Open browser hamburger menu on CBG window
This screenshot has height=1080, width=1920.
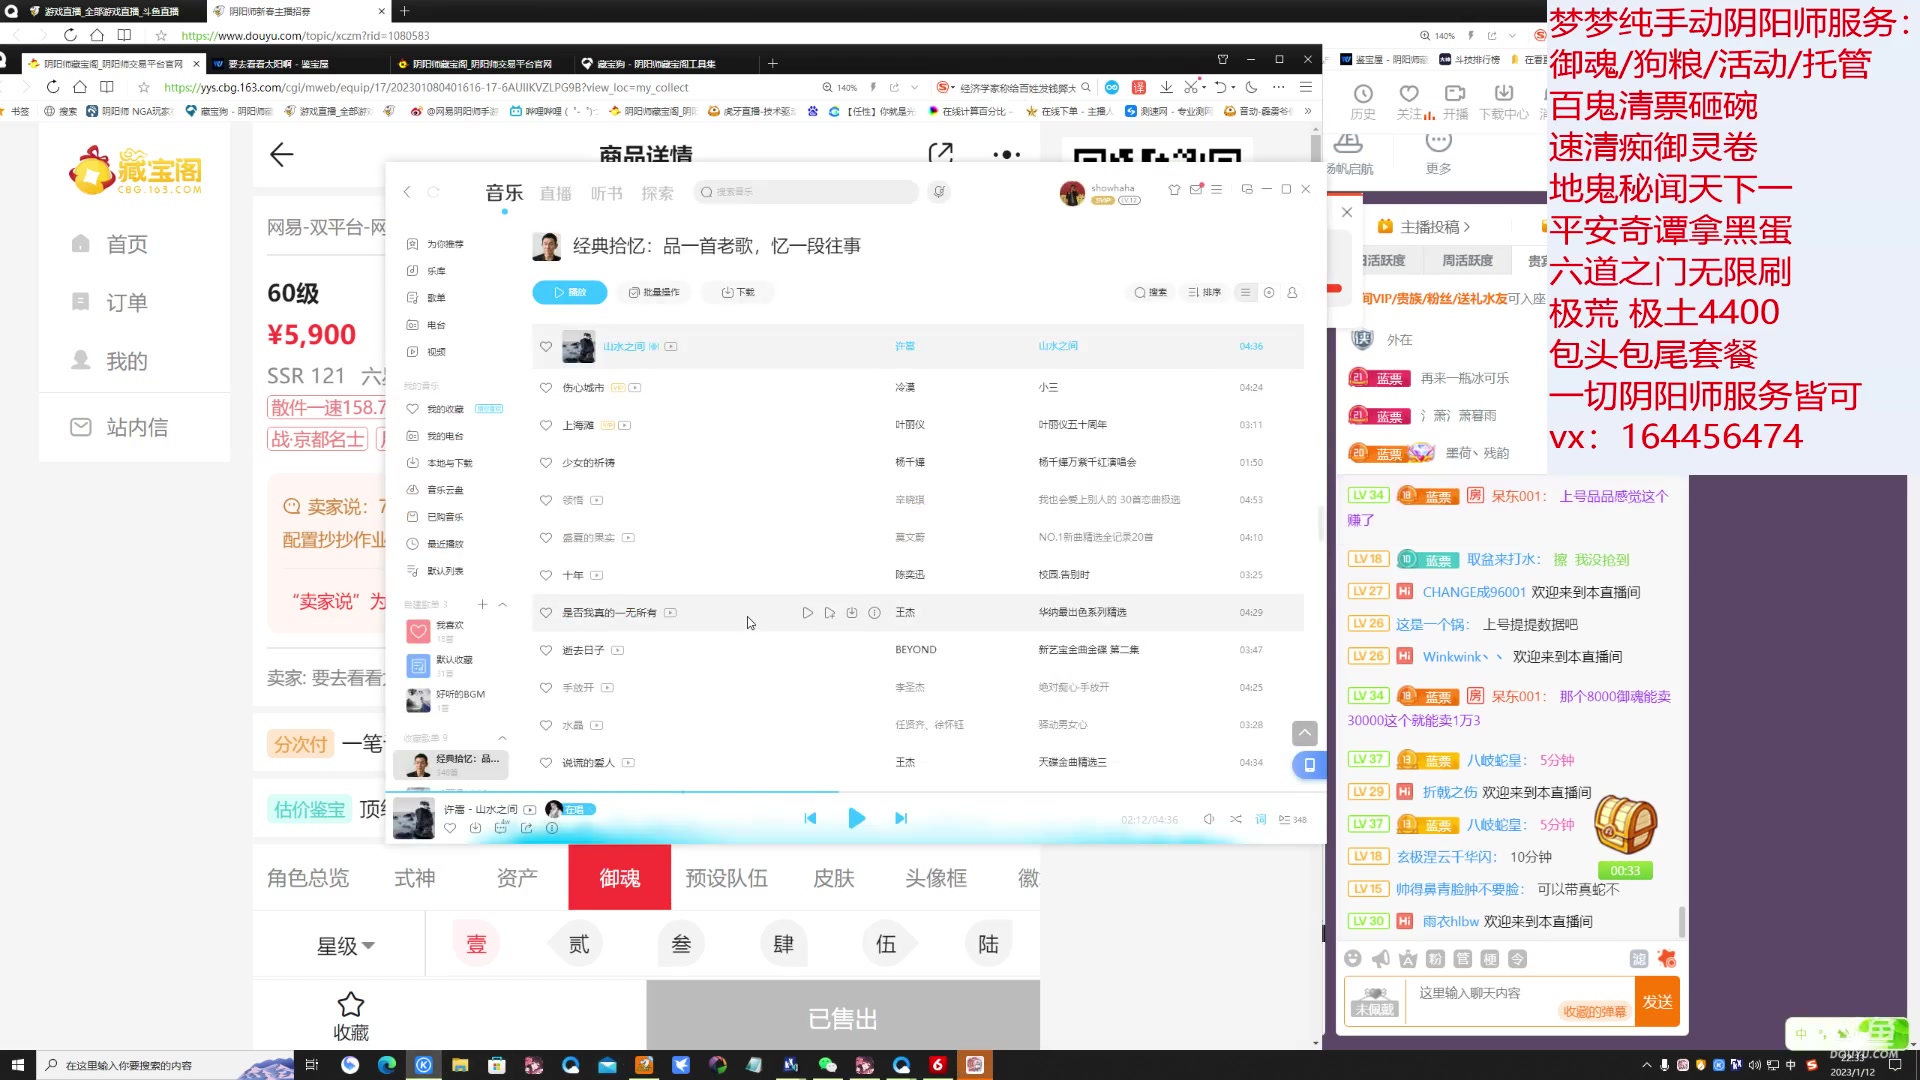point(1306,88)
